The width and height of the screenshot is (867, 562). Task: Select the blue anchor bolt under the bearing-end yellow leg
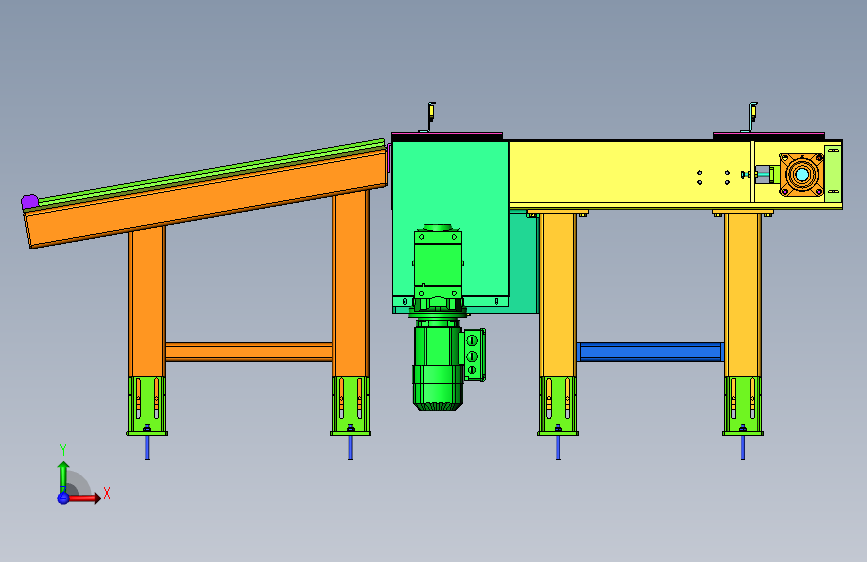pos(743,447)
